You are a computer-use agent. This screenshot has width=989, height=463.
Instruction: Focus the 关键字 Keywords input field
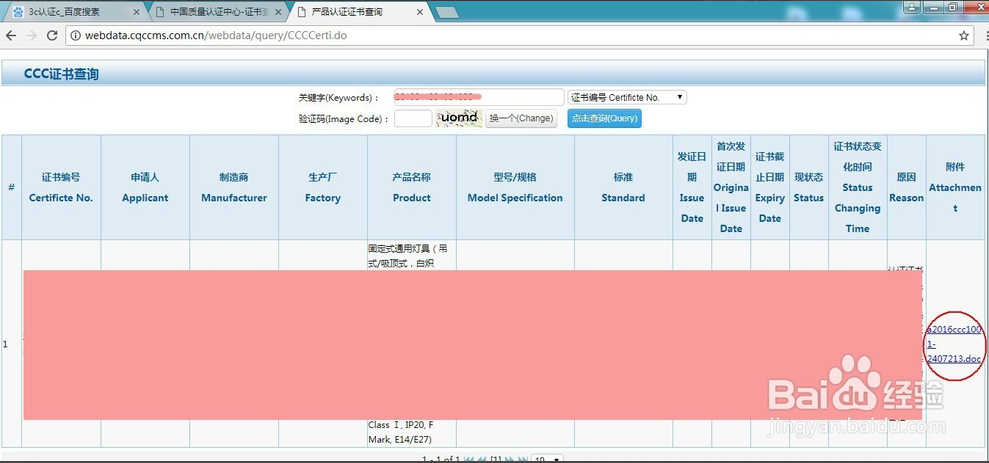tap(478, 97)
